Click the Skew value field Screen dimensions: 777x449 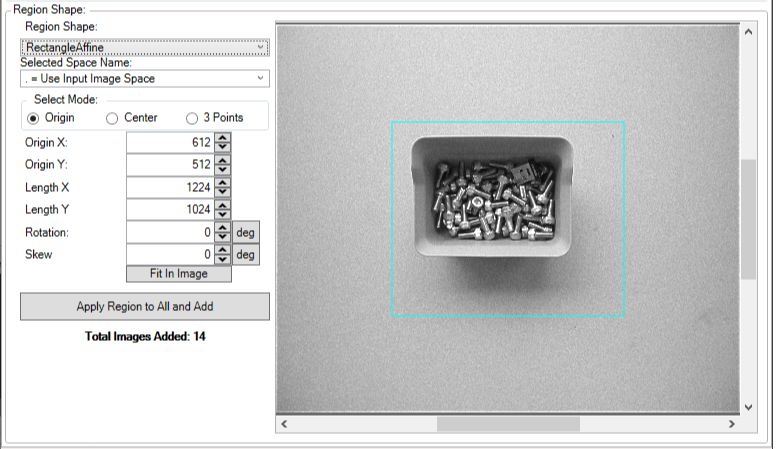click(x=170, y=254)
